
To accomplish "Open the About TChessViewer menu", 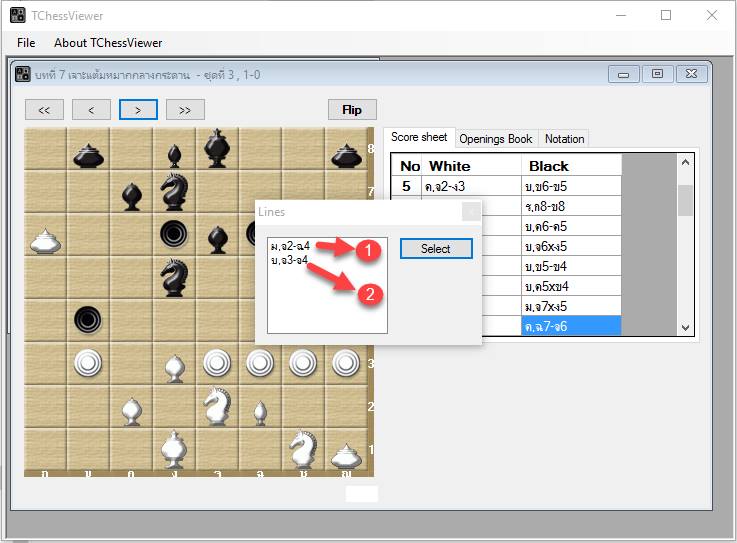I will click(x=108, y=43).
